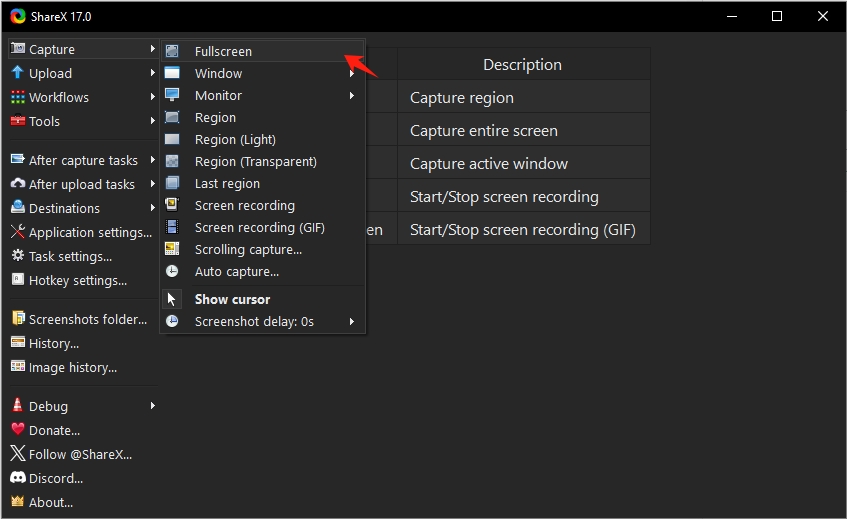Choose Region (Transparent) menu entry
Viewport: 847px width, 519px height.
pyautogui.click(x=263, y=161)
